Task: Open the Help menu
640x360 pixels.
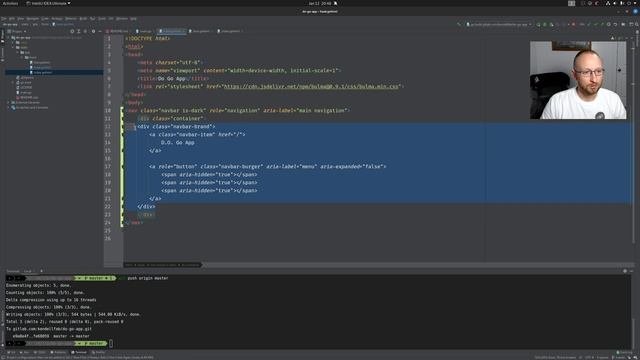Action: 133,18
